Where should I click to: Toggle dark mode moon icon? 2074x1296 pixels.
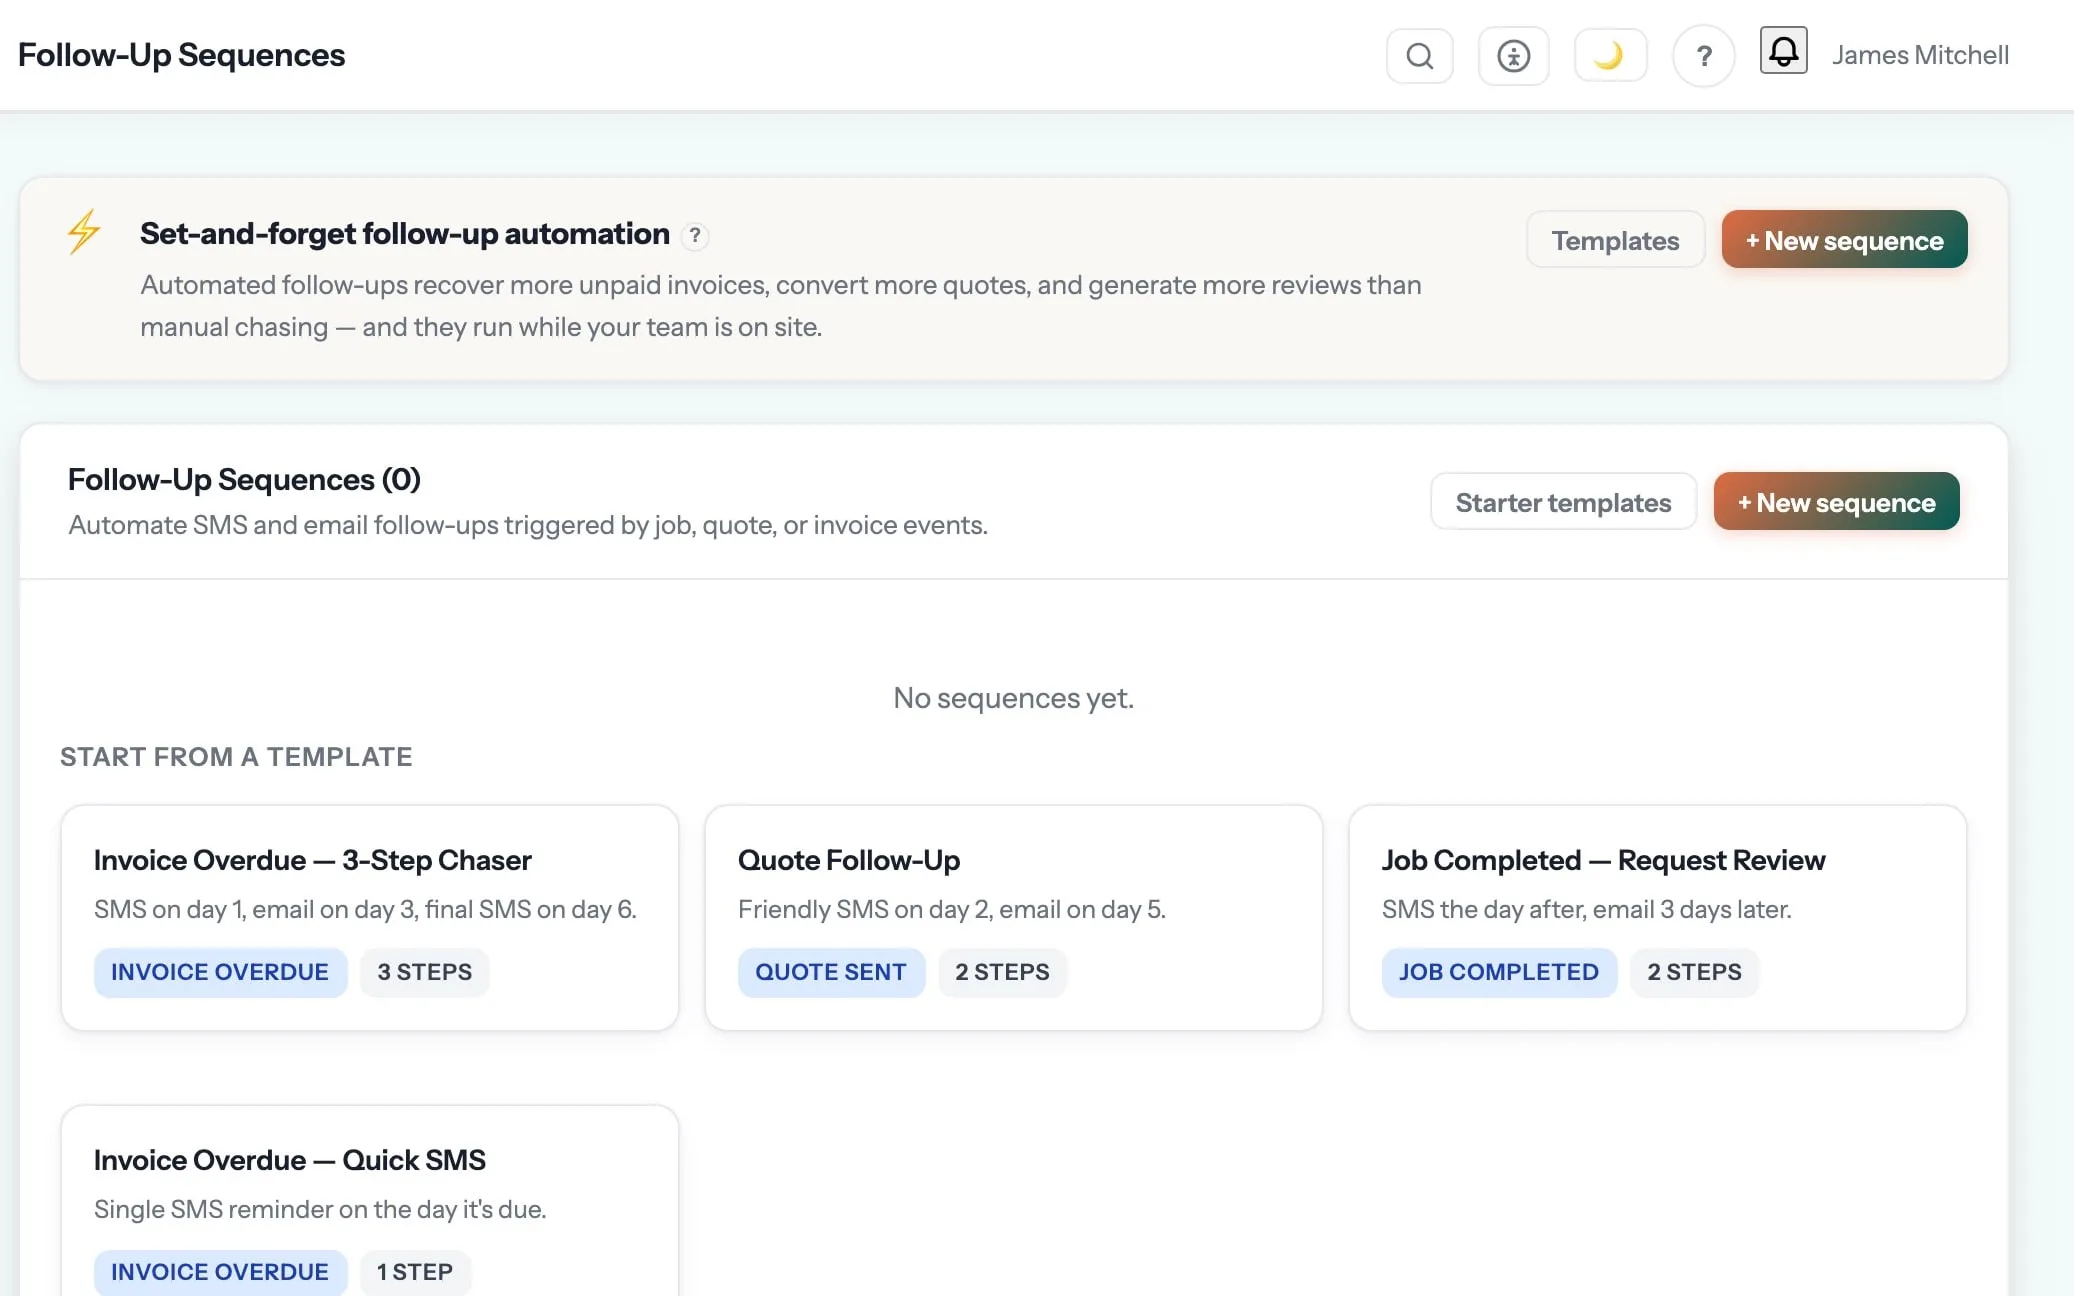coord(1610,55)
